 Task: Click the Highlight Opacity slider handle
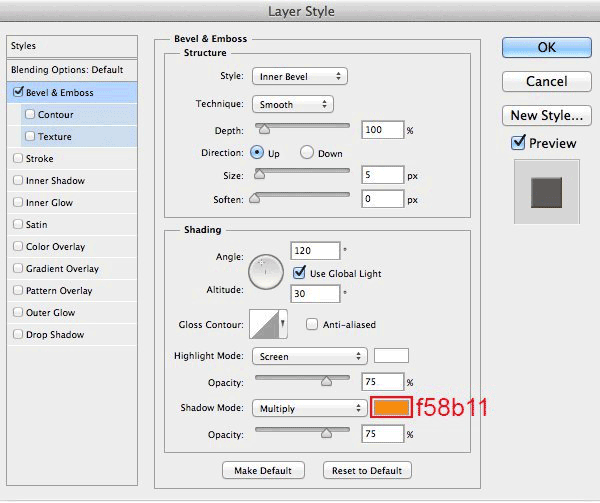click(x=326, y=381)
